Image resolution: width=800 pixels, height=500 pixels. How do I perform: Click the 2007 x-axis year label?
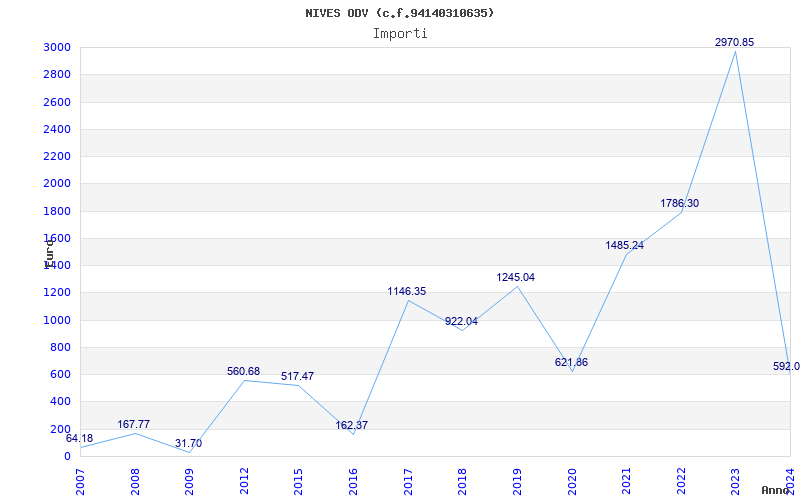(80, 481)
